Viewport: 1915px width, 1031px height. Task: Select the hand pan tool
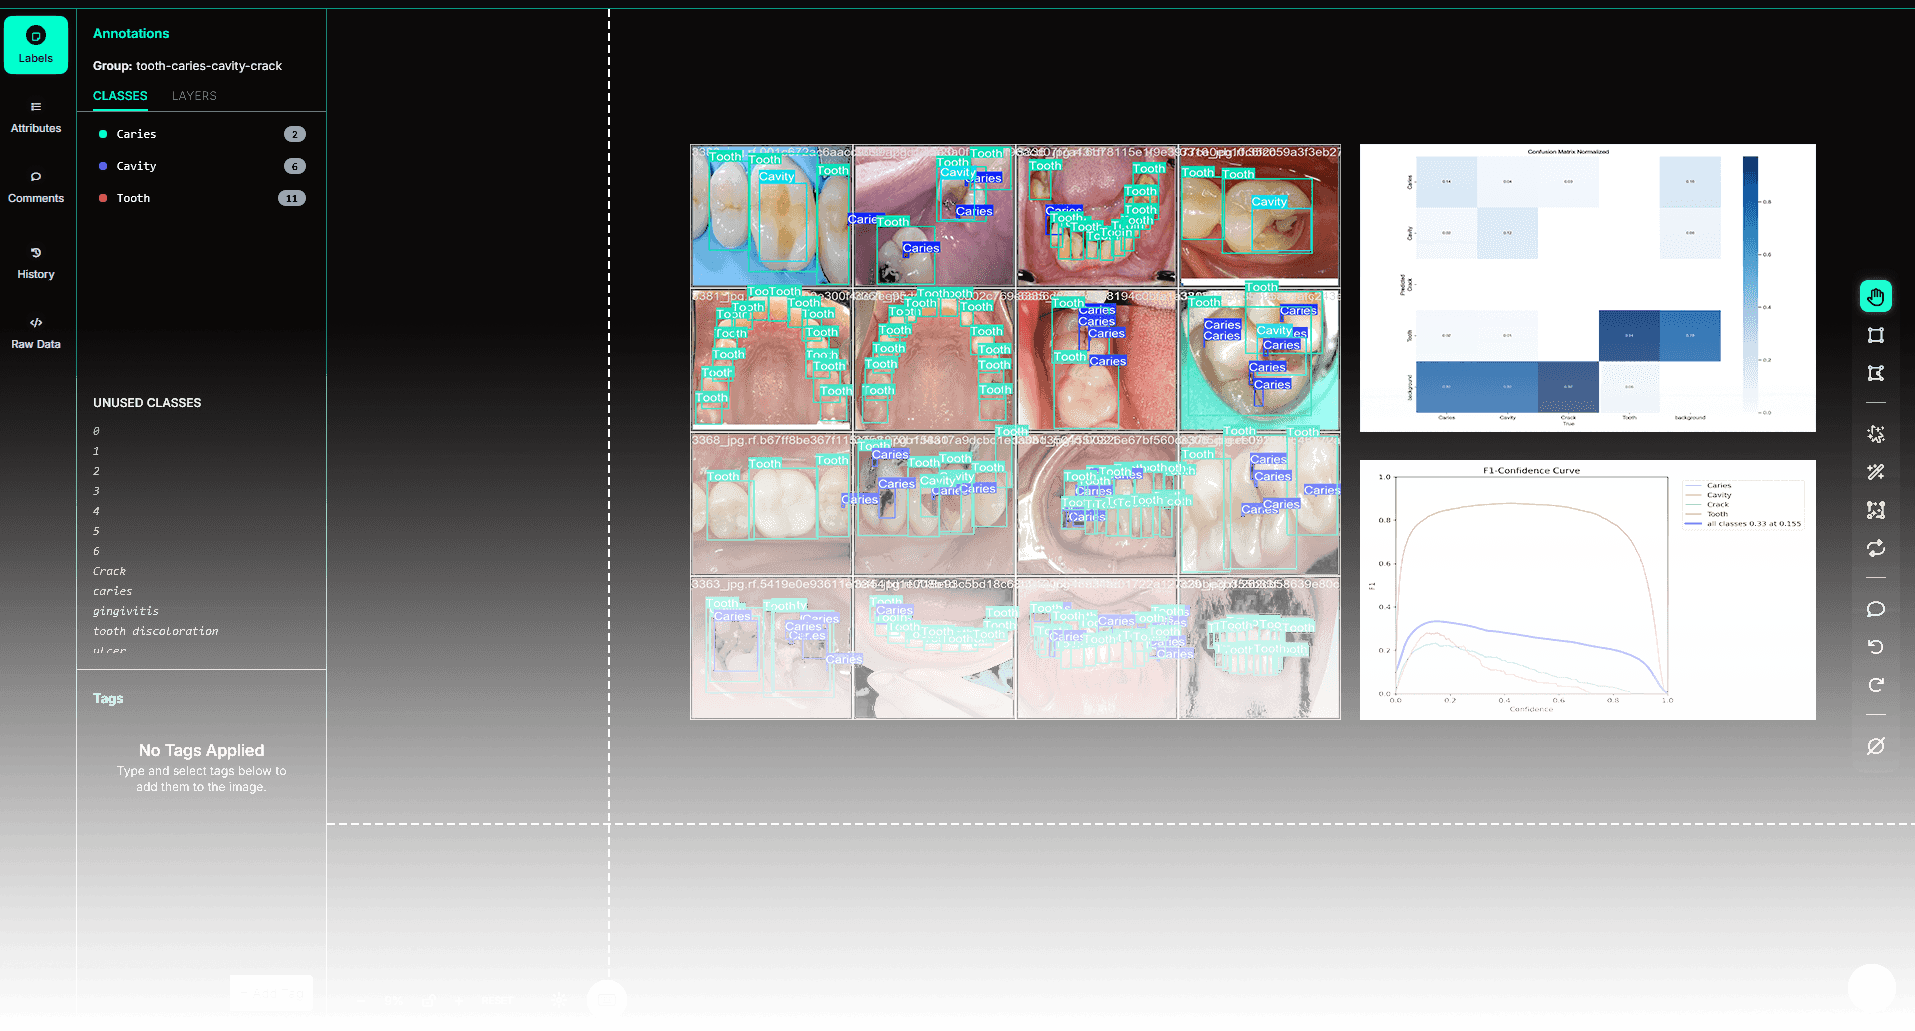pyautogui.click(x=1875, y=296)
